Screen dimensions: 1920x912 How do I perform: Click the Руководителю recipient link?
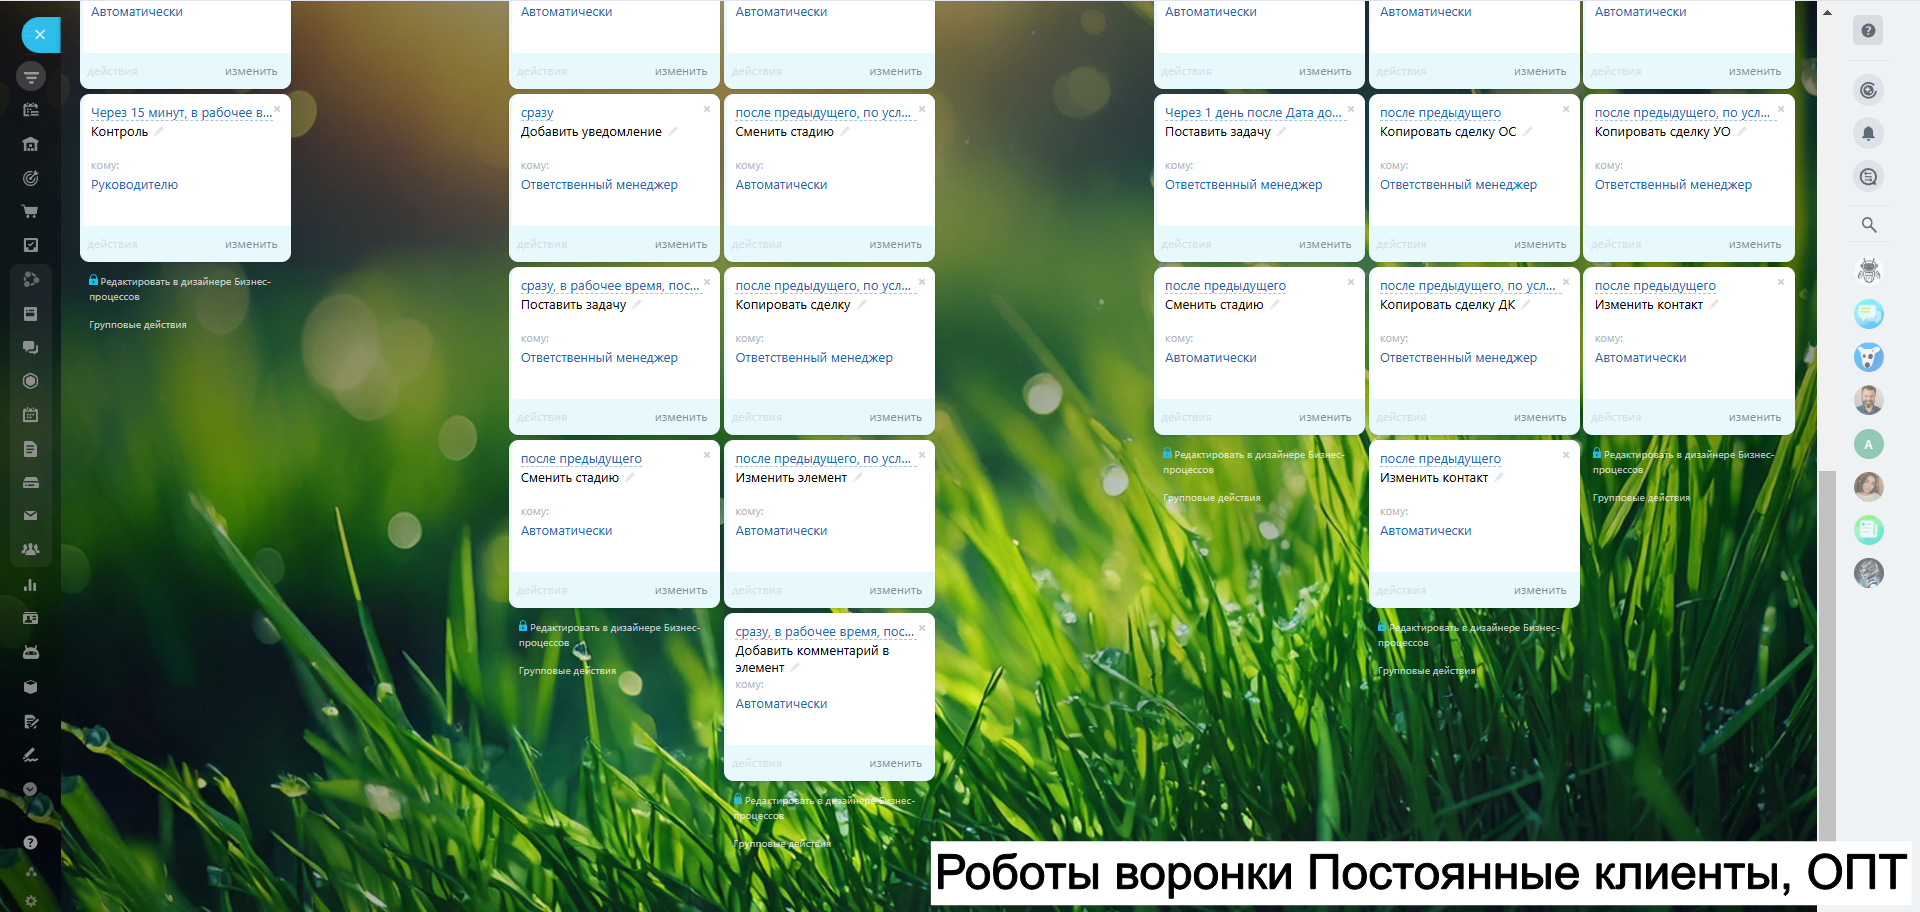tap(134, 185)
